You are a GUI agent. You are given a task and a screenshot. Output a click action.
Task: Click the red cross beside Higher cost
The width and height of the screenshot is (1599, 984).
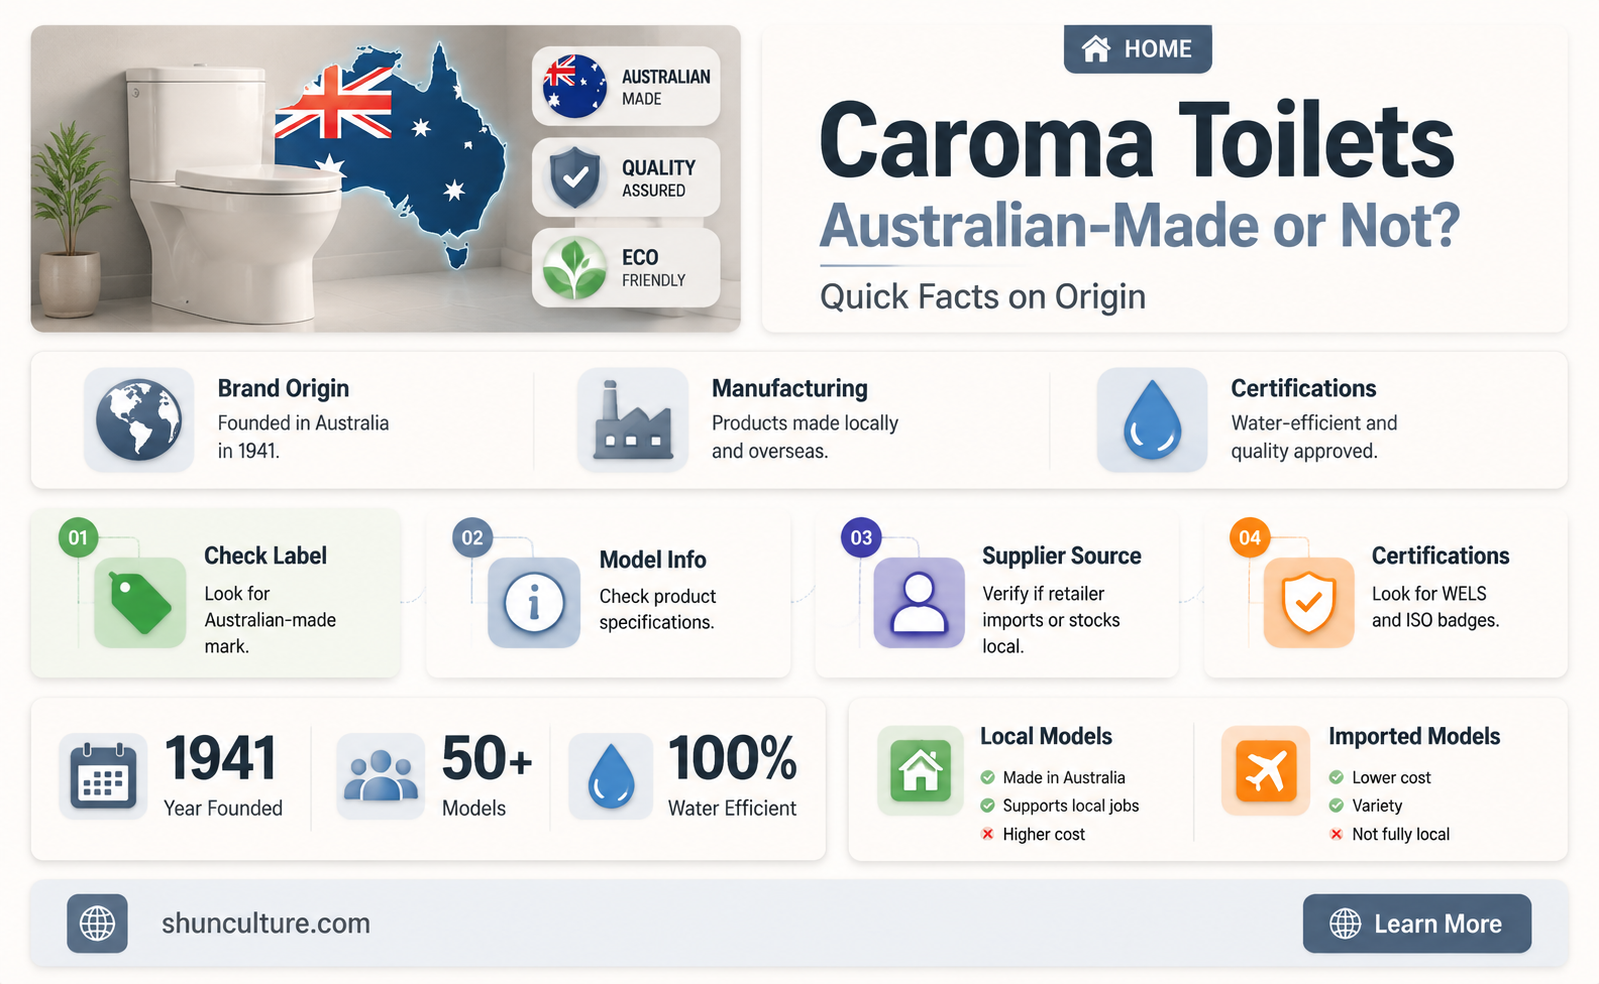pos(987,833)
